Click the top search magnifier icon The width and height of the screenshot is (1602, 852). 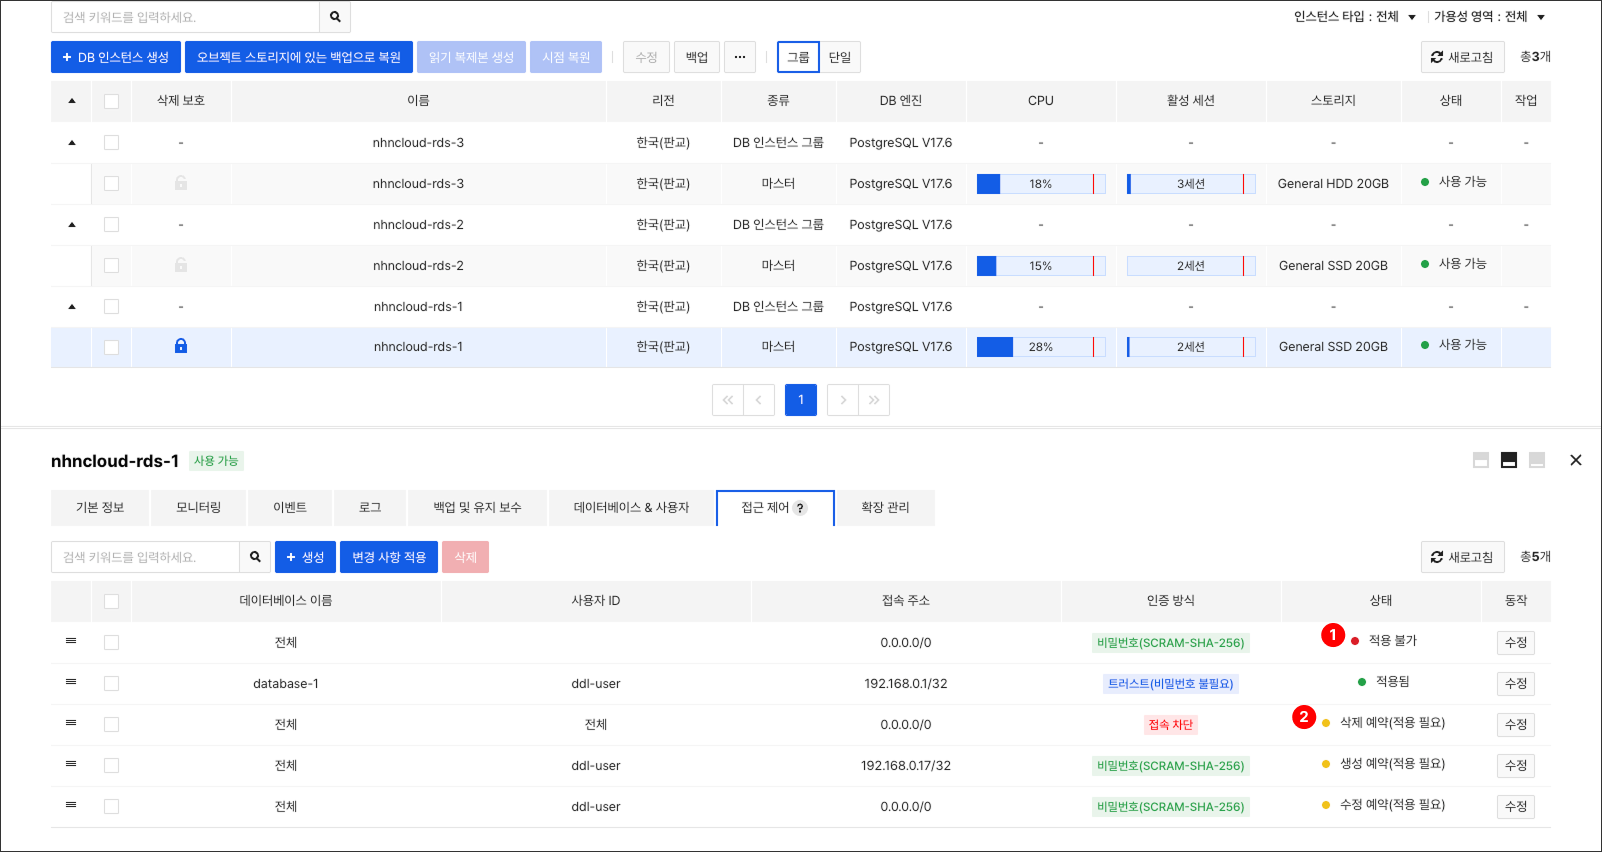tap(335, 17)
